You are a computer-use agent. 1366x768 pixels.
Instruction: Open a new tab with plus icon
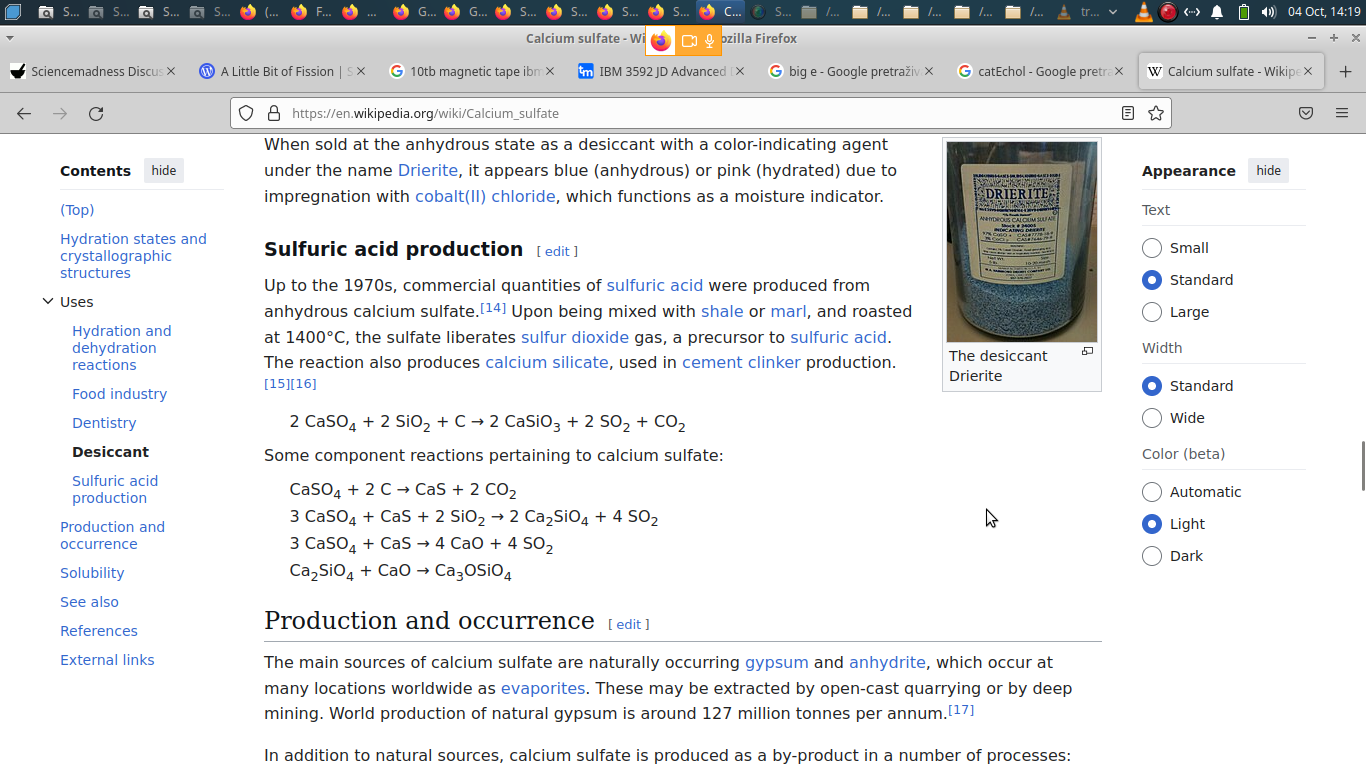point(1345,71)
